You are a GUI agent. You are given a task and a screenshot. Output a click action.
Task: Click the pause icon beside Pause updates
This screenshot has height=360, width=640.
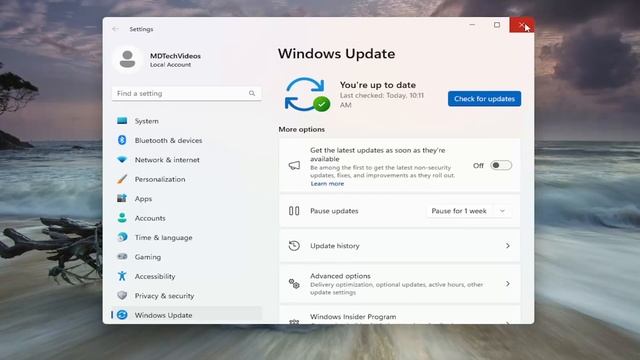click(294, 211)
